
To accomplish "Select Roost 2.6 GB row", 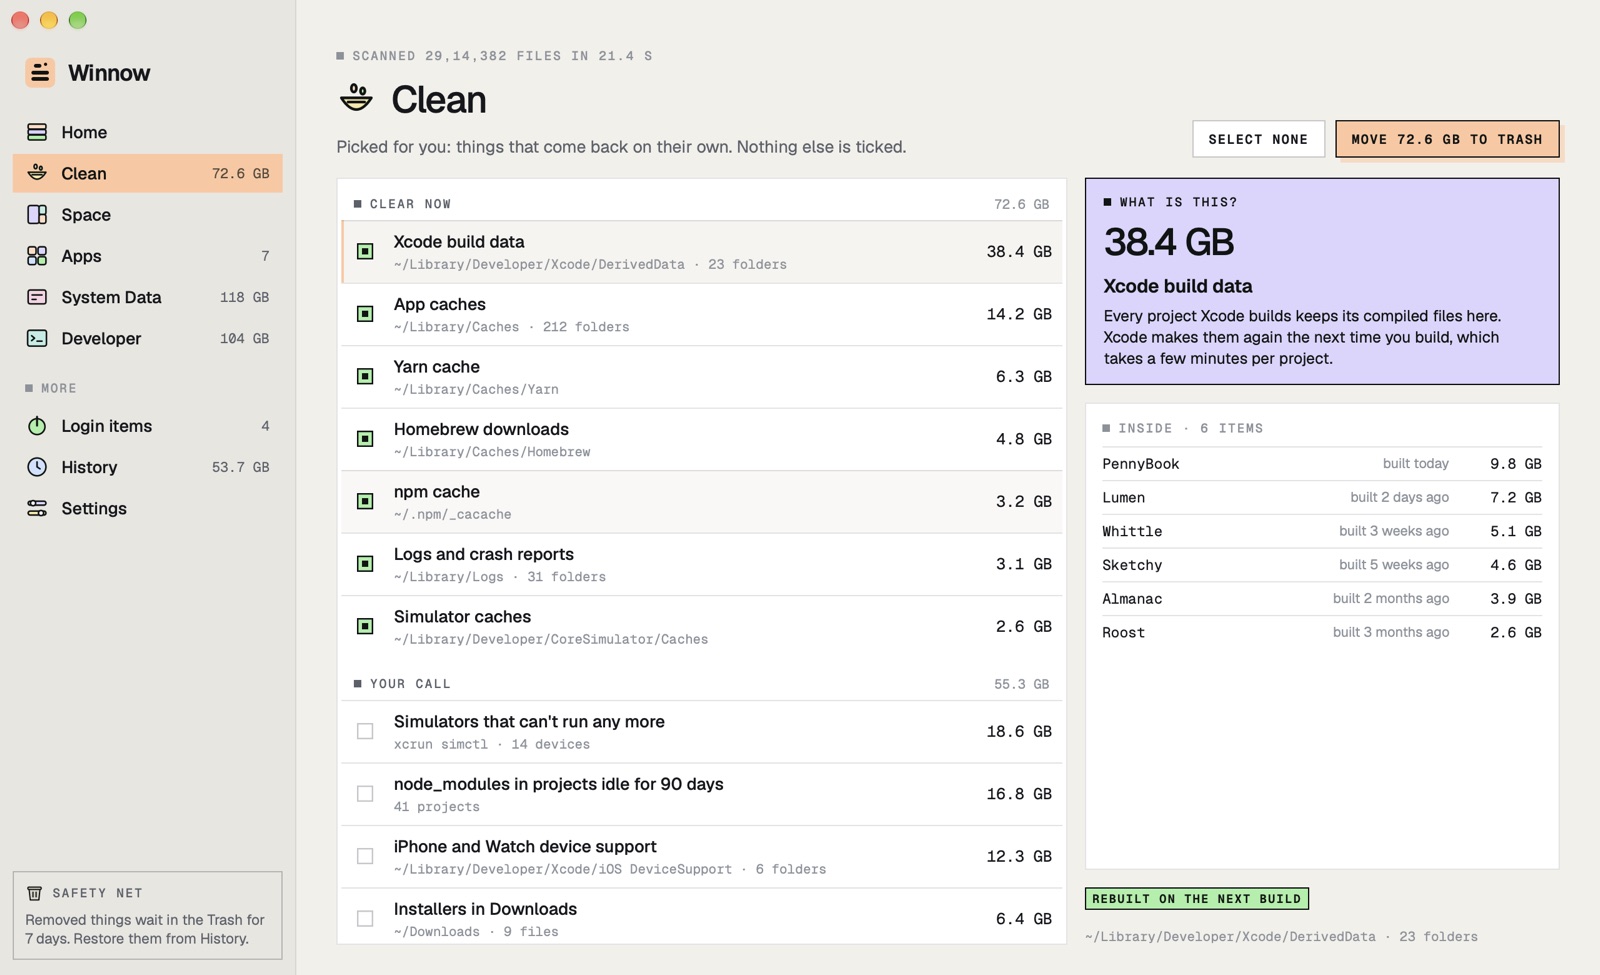I will point(1322,632).
